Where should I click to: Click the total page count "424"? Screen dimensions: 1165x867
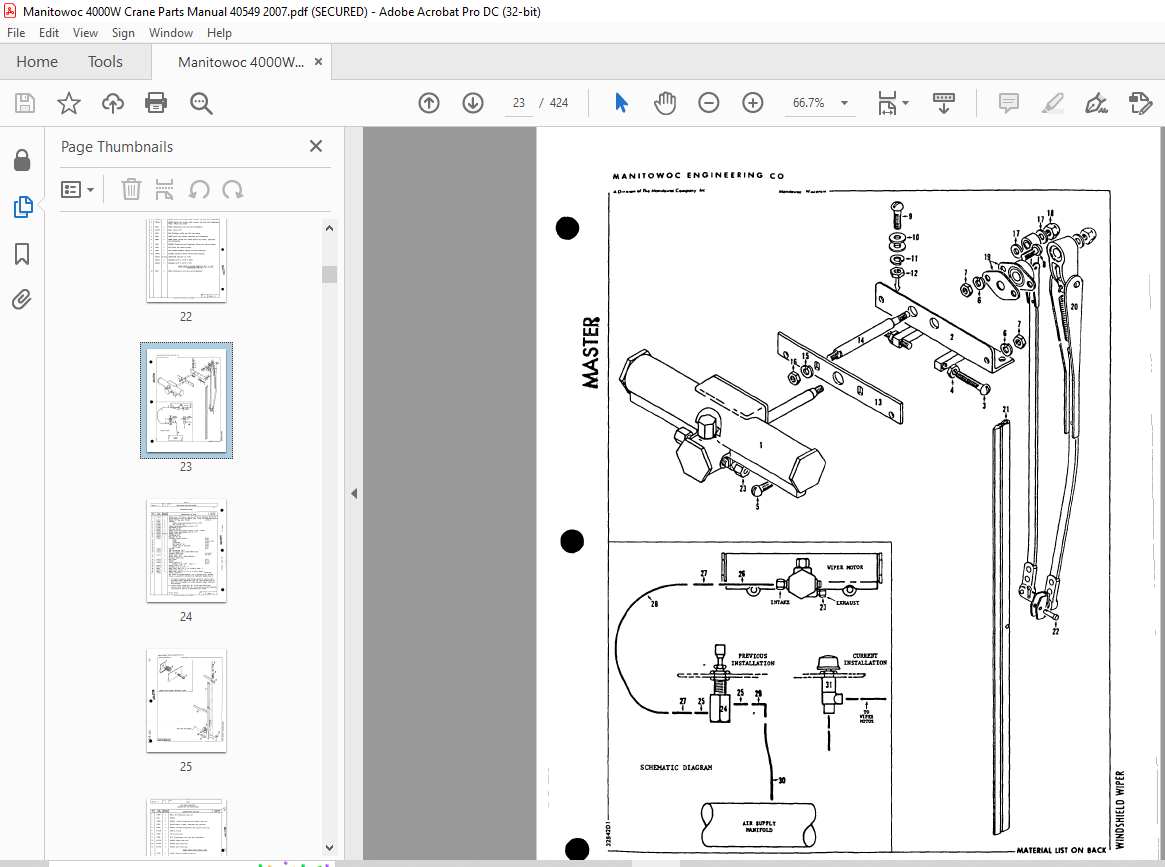click(559, 103)
